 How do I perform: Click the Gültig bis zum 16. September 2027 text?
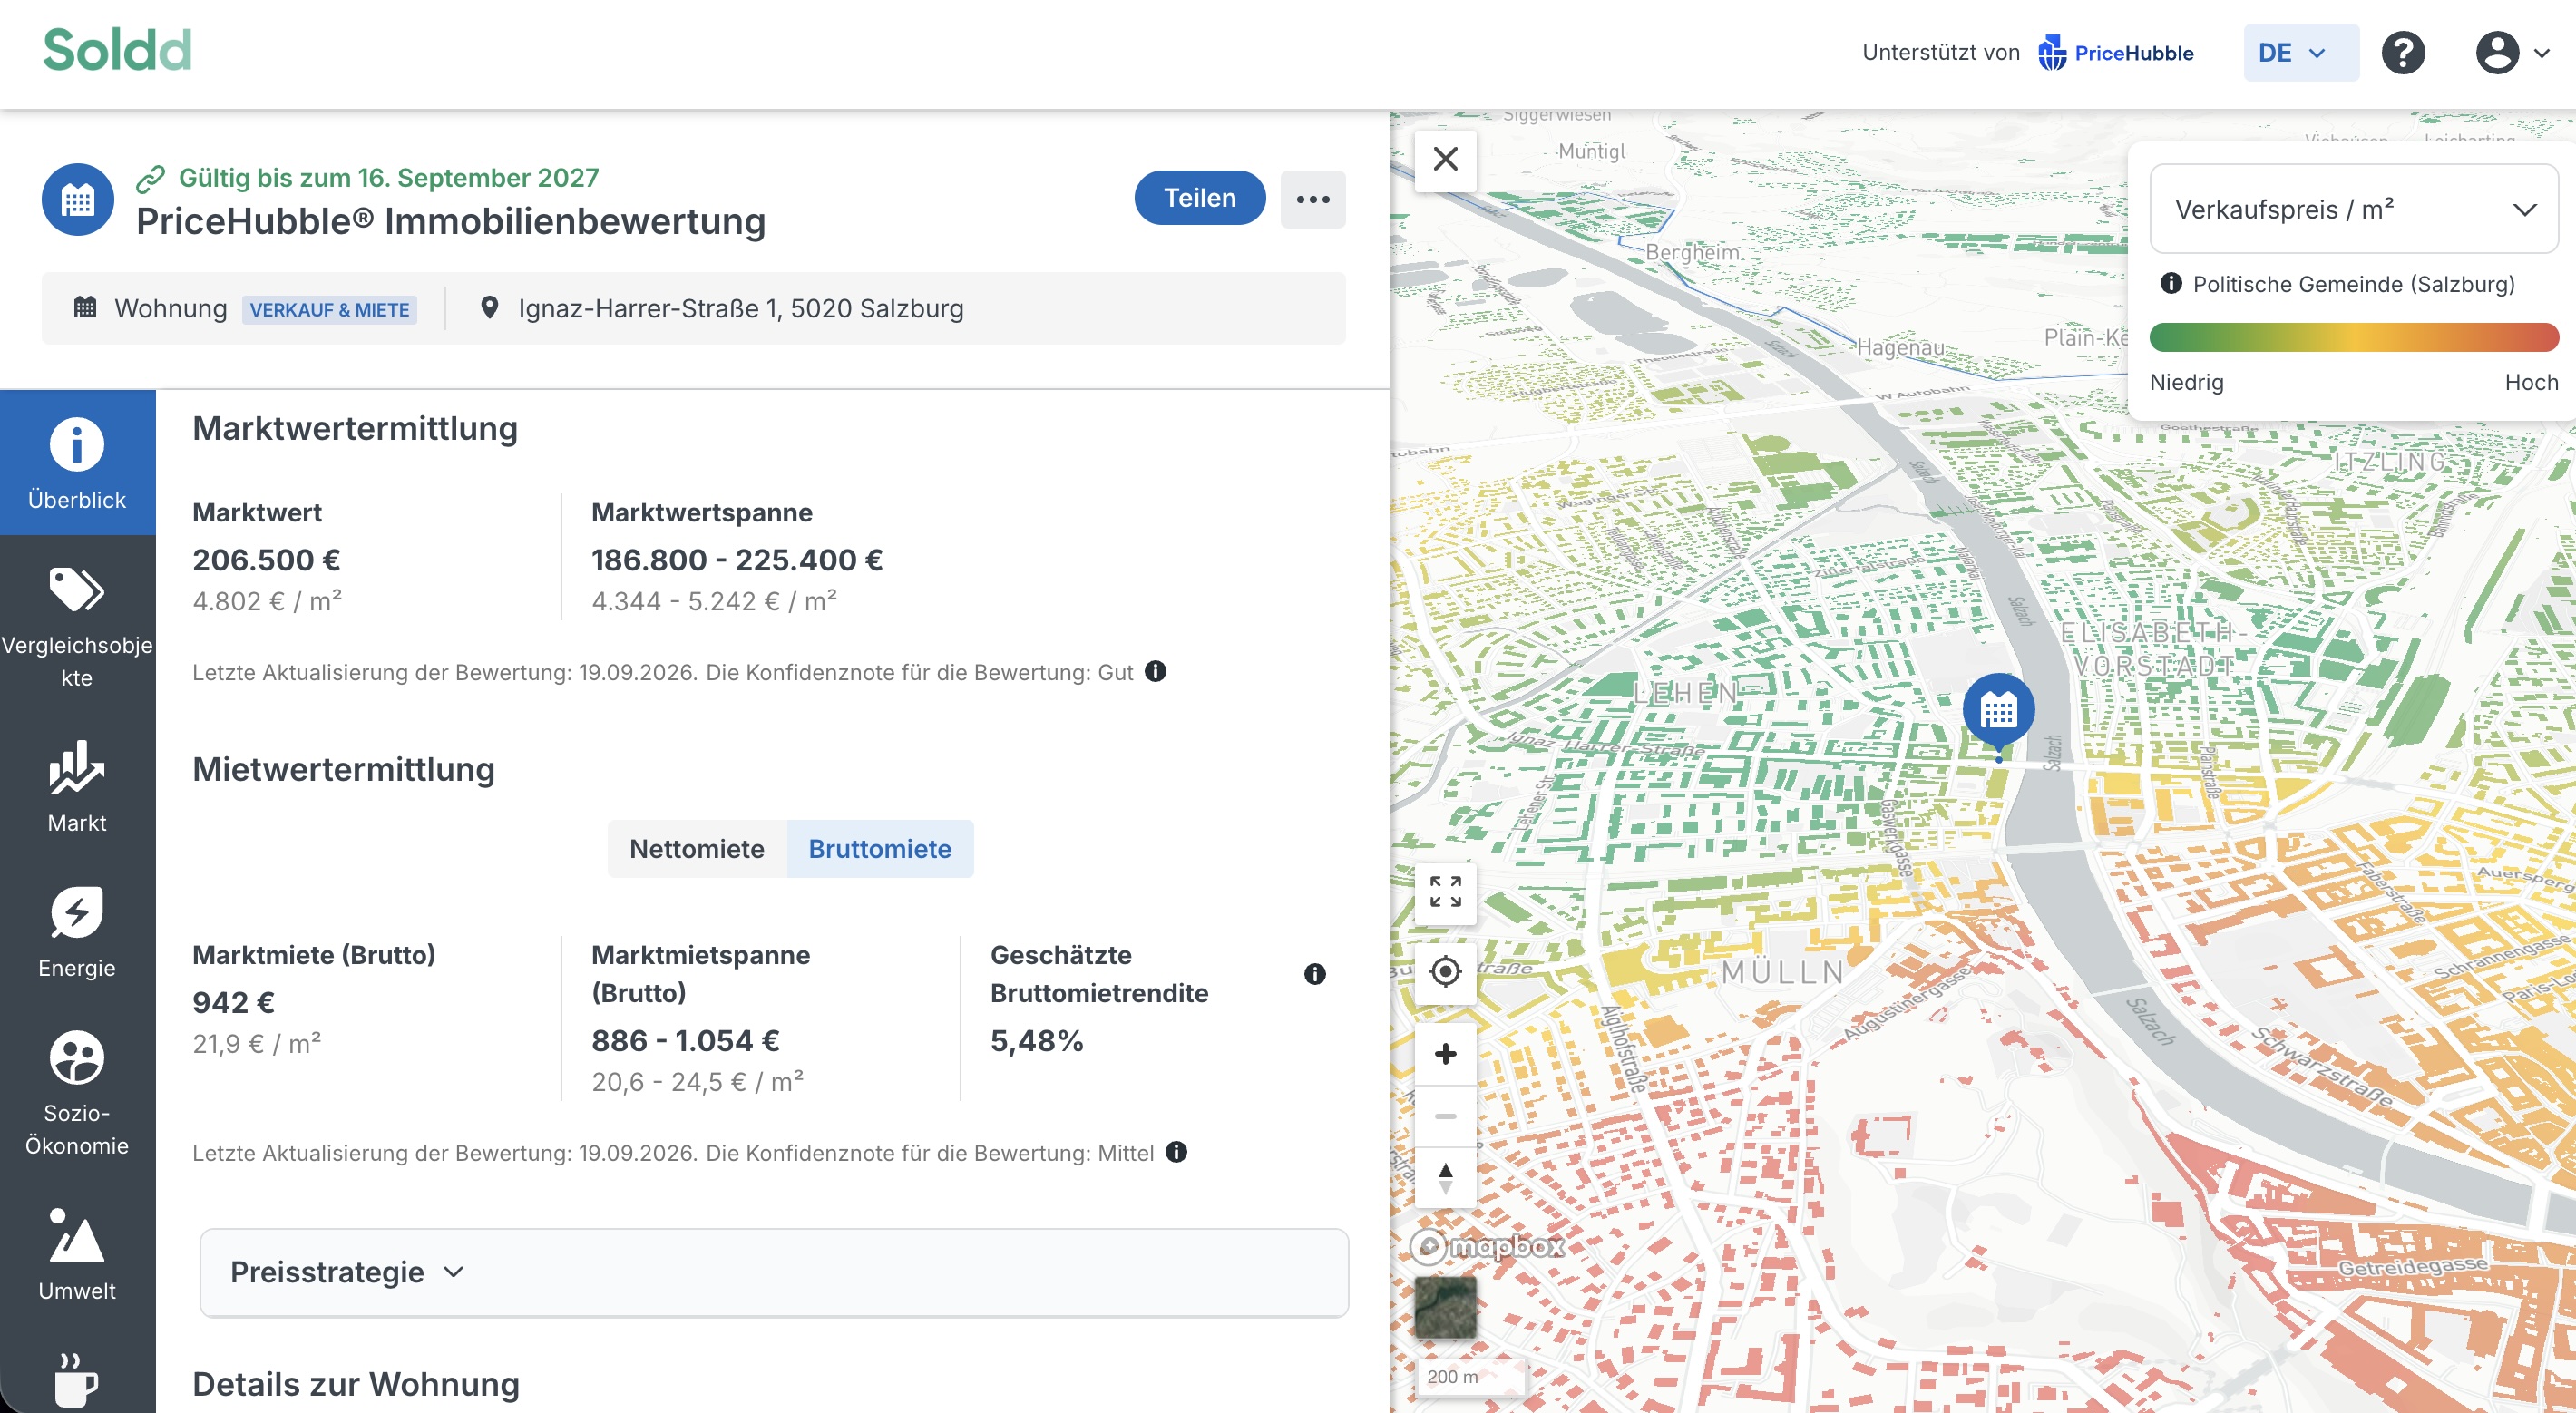coord(389,178)
